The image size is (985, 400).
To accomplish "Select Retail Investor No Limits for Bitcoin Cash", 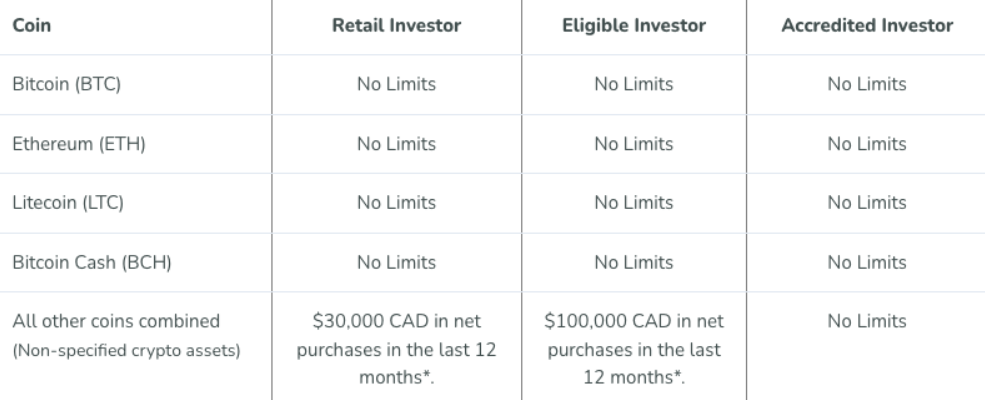I will (396, 262).
